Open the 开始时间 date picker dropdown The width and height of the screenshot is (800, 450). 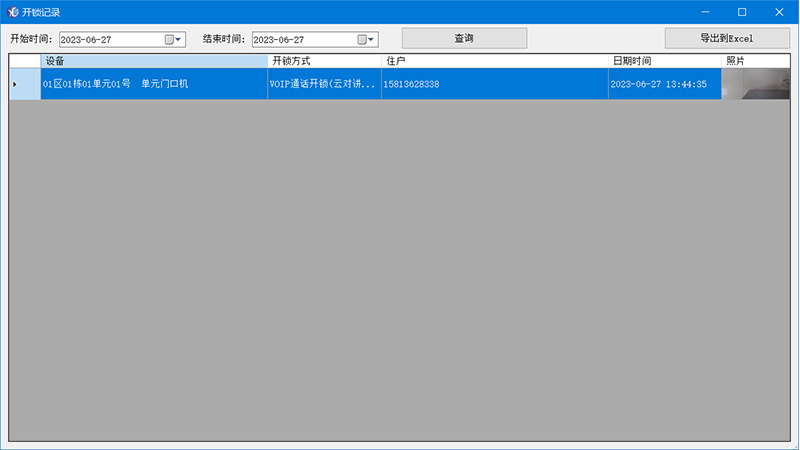click(x=173, y=39)
